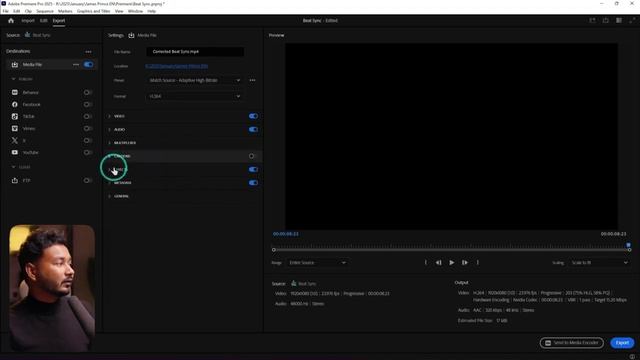Open the Graphics and Titles menu
Viewport: 640px width, 360px height.
tap(93, 11)
